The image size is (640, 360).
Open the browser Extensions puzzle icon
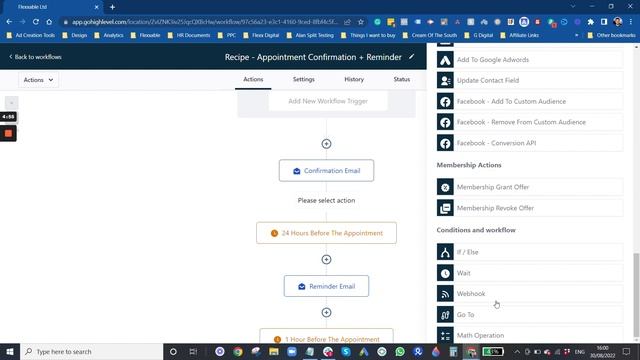(x=591, y=22)
